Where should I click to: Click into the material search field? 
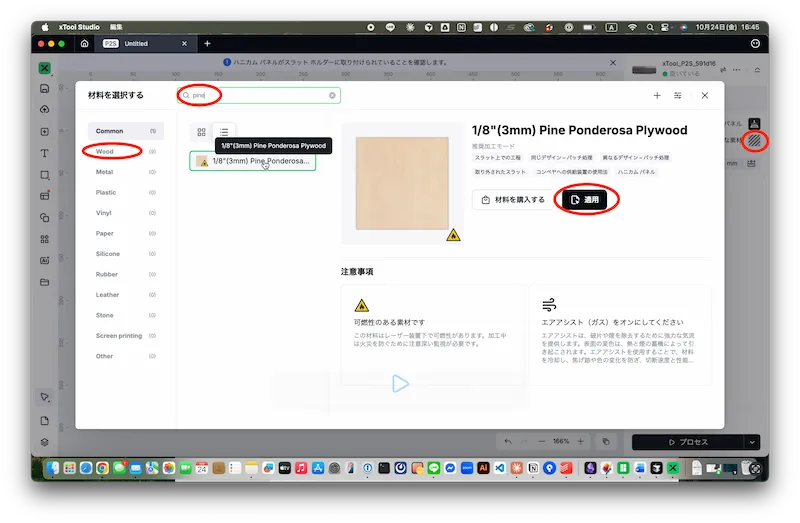(x=258, y=96)
